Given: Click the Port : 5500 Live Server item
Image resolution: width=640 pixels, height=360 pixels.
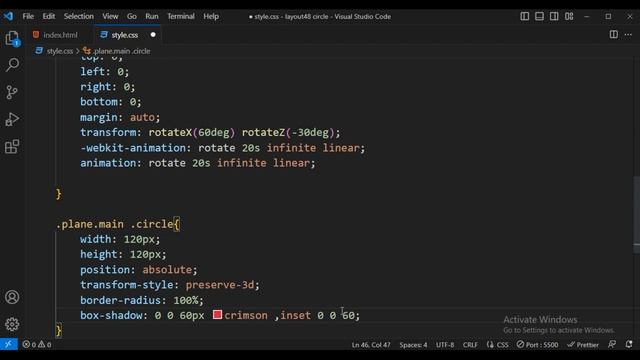Looking at the screenshot, I should pyautogui.click(x=537, y=344).
